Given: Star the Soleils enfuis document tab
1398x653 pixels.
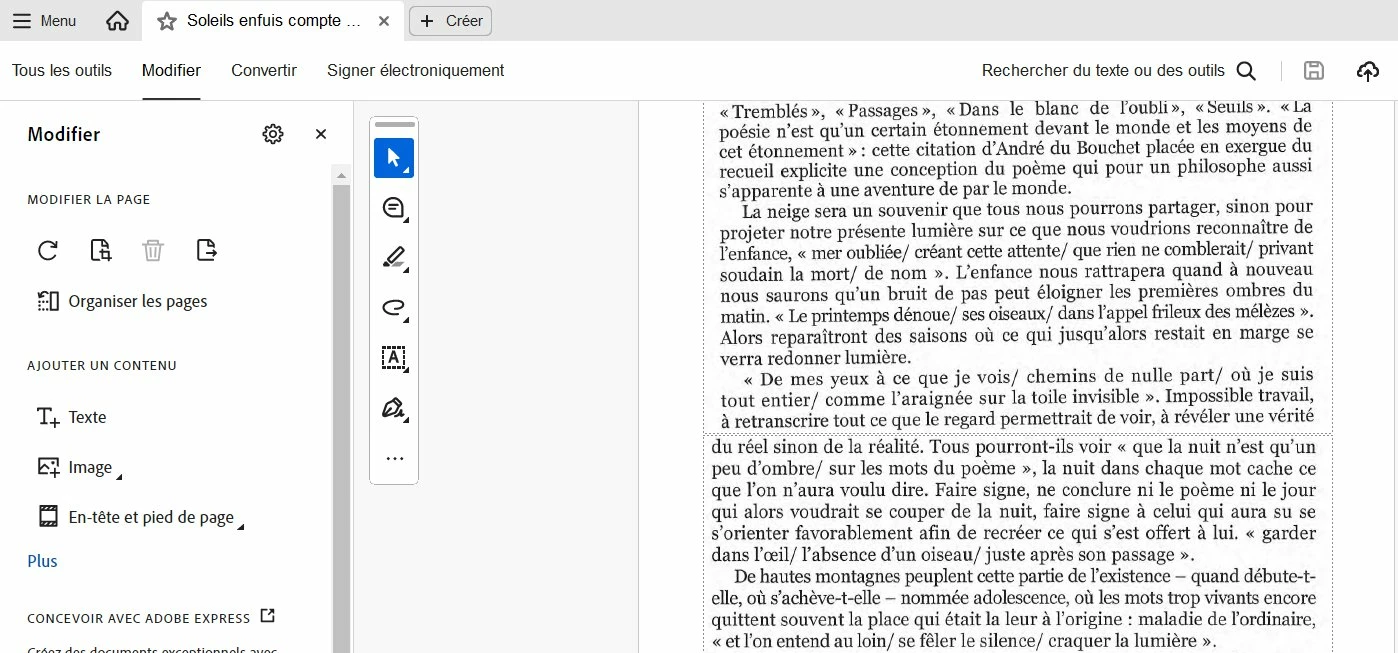Looking at the screenshot, I should (x=167, y=21).
